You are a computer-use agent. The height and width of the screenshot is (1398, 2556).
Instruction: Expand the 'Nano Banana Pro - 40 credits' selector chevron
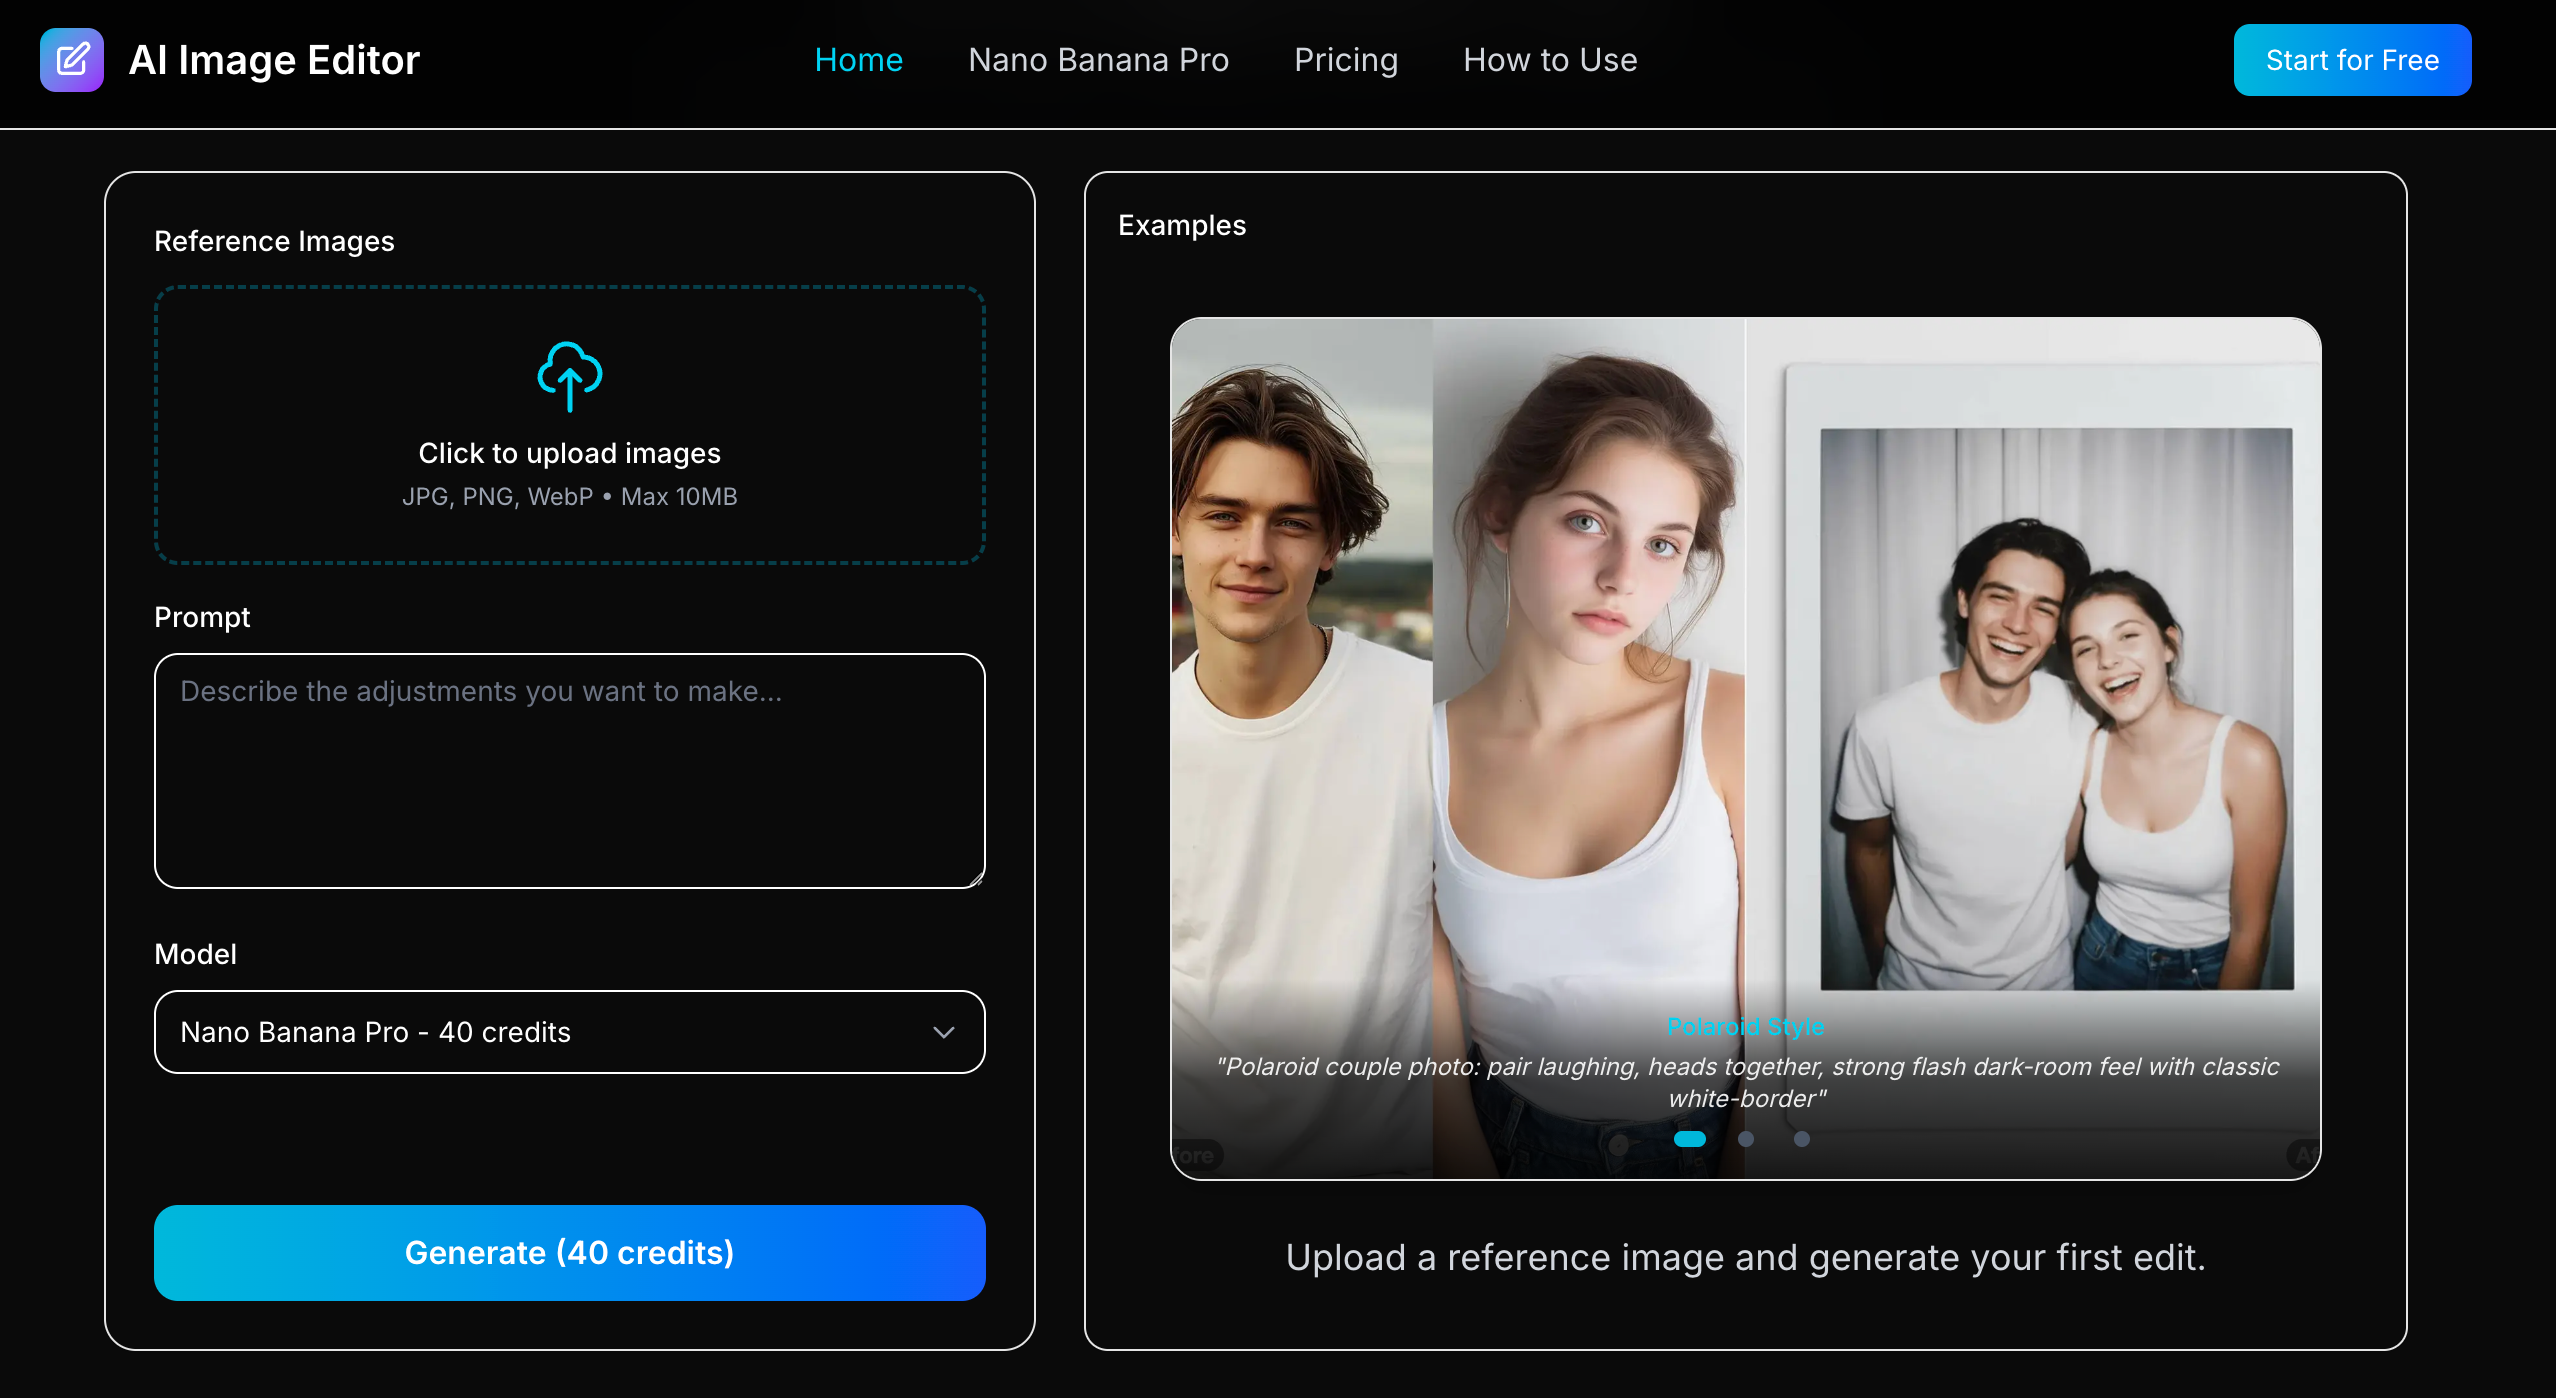941,1032
